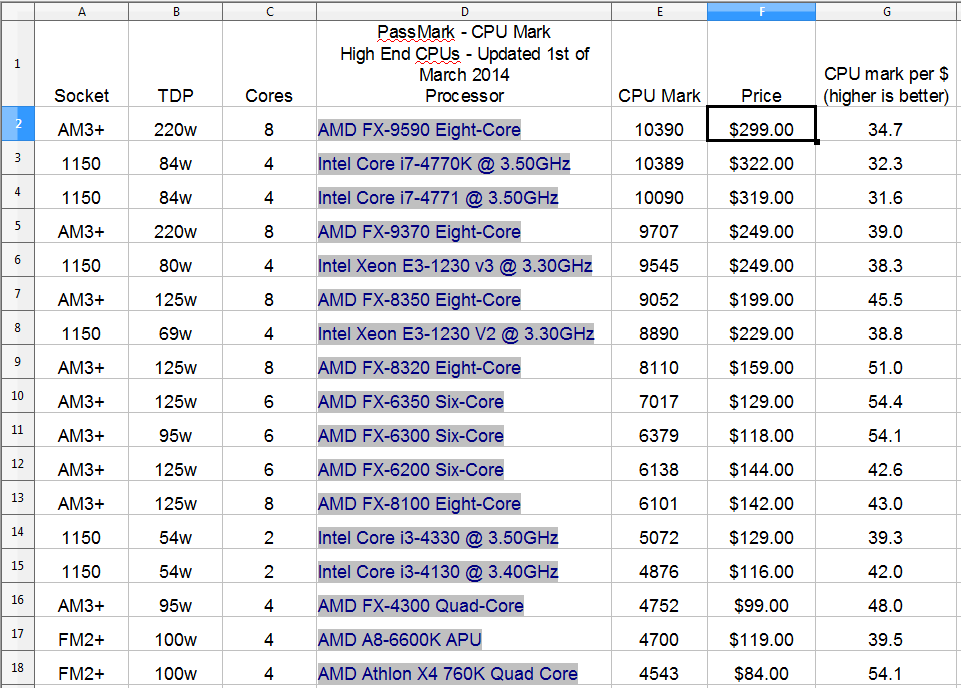This screenshot has width=961, height=688.
Task: Select row 10 header
Action: click(17, 396)
